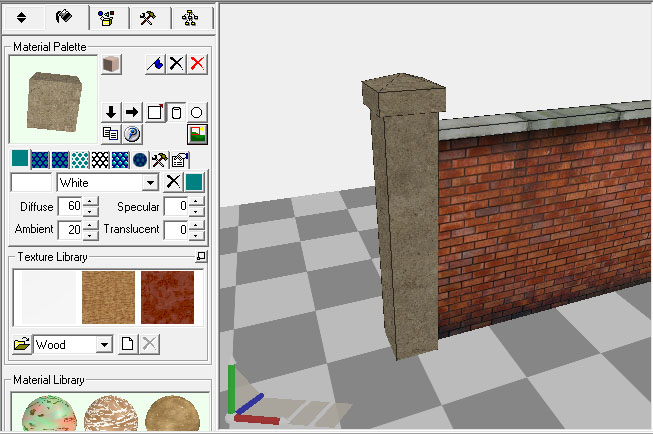Select the red mahogany wood texture thumbnail
The height and width of the screenshot is (434, 653).
(x=167, y=297)
